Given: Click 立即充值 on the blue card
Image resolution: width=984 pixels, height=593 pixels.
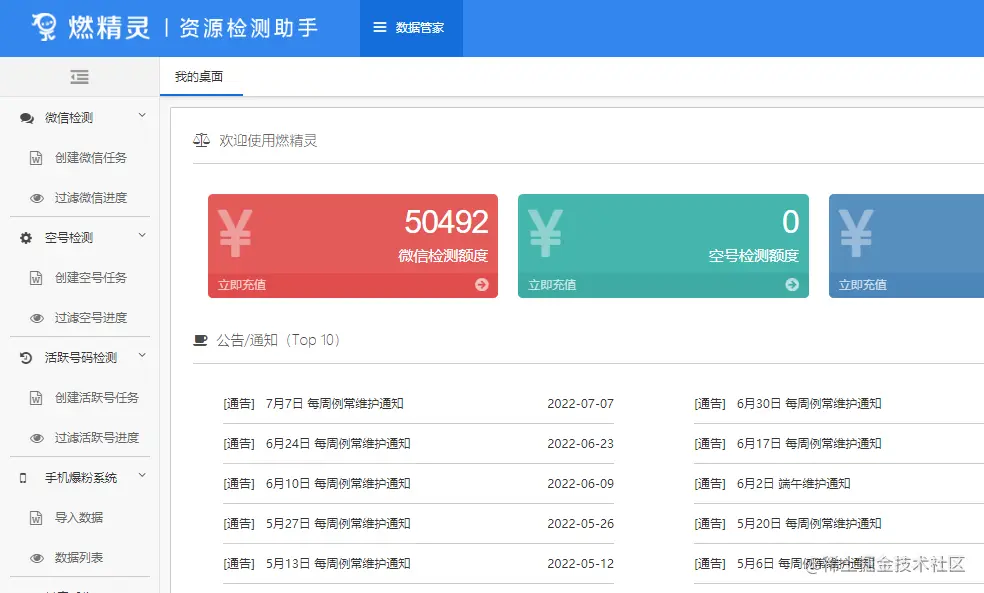Looking at the screenshot, I should pos(862,285).
